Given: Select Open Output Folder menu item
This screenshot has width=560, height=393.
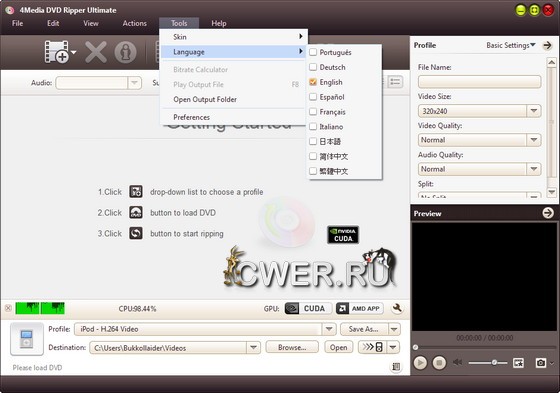Looking at the screenshot, I should click(234, 99).
